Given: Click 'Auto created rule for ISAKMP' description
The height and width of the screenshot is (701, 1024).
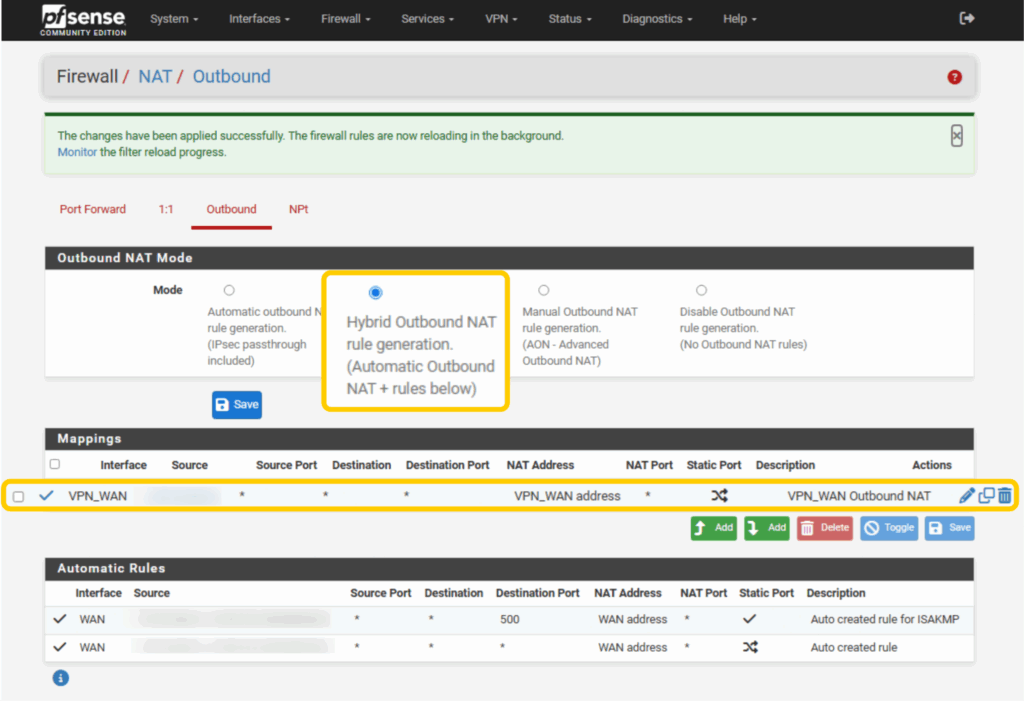Looking at the screenshot, I should point(884,619).
